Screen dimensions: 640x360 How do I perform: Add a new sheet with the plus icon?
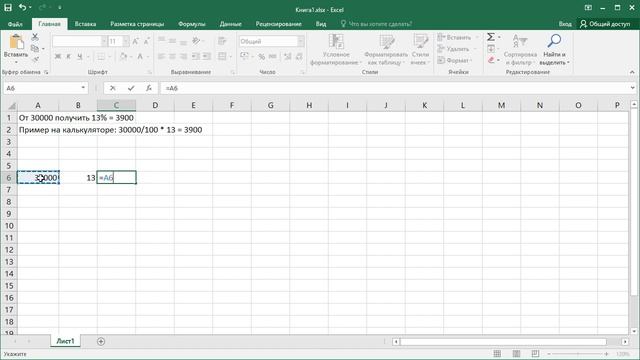click(101, 341)
